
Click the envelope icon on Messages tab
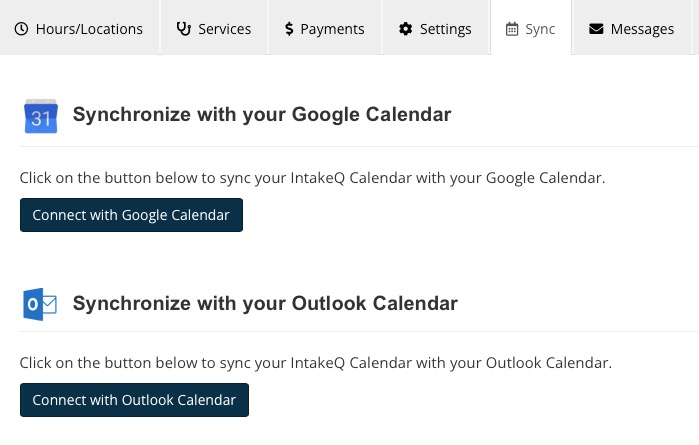pos(596,29)
